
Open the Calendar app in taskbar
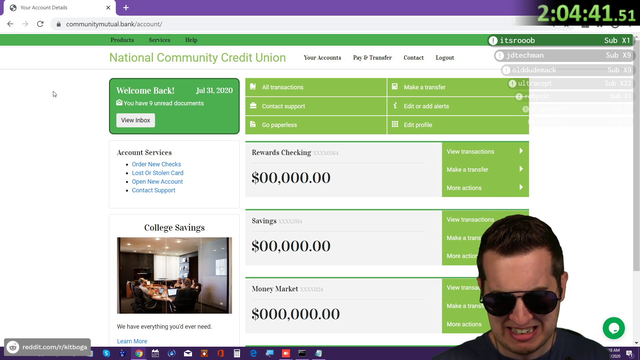coord(155,353)
